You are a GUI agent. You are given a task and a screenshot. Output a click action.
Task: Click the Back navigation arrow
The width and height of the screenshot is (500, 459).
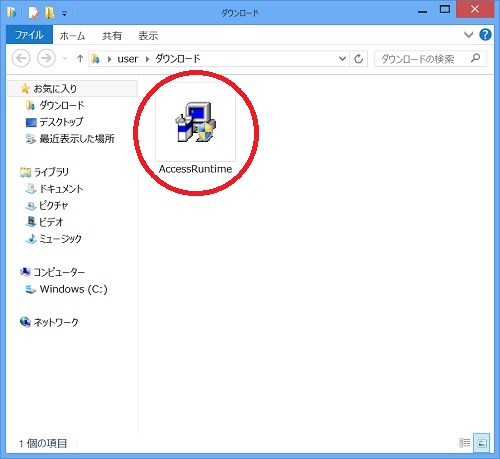pos(21,58)
